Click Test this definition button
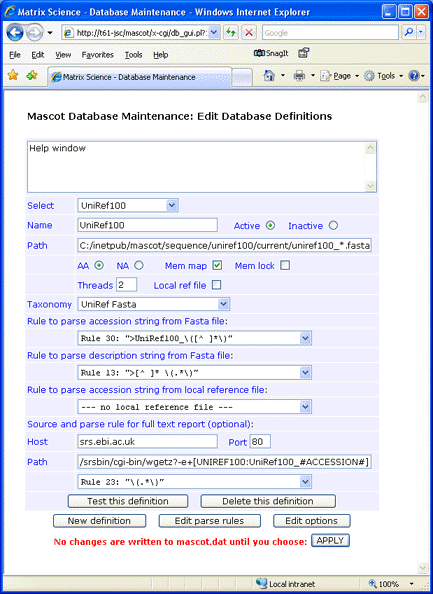Image resolution: width=433 pixels, height=594 pixels. pyautogui.click(x=128, y=501)
